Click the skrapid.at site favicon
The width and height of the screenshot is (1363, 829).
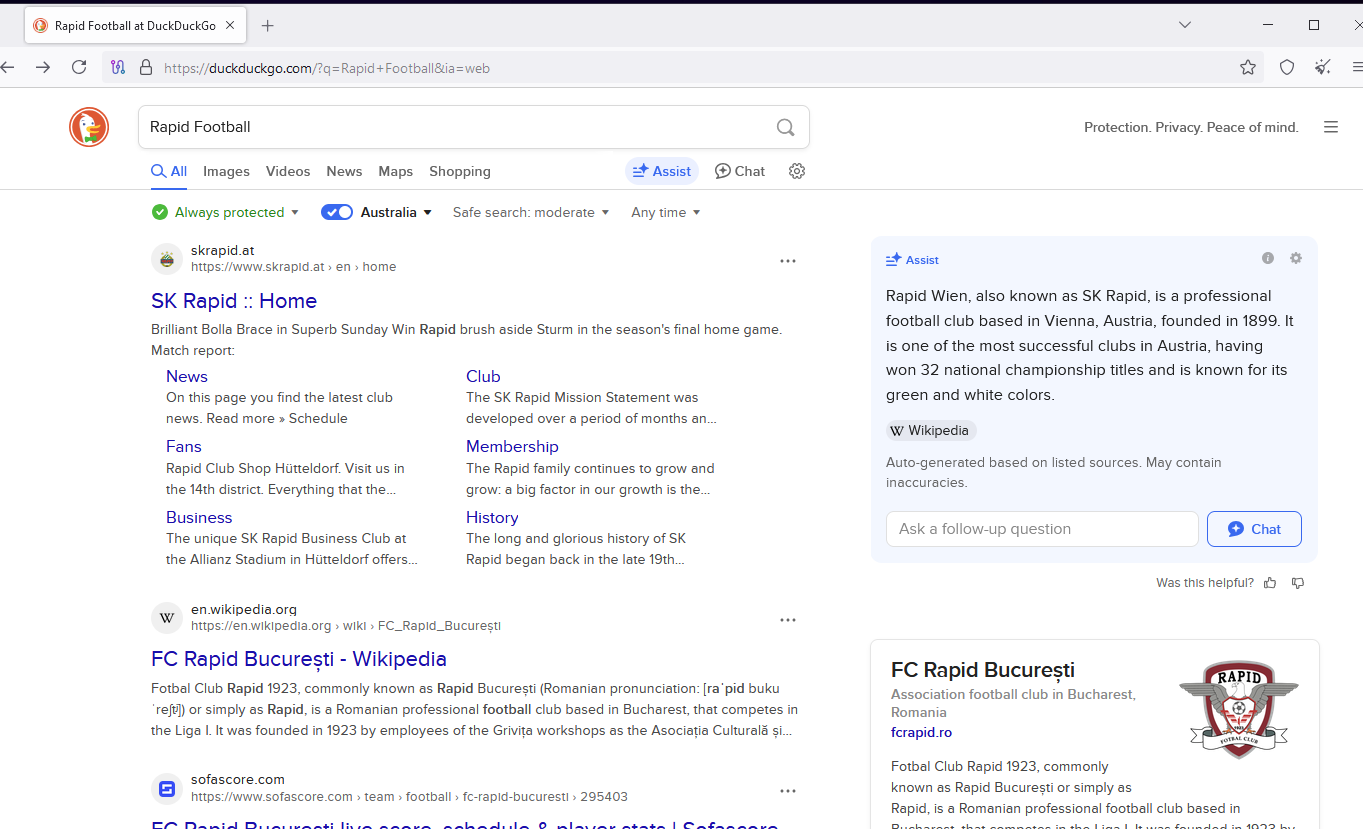point(167,259)
